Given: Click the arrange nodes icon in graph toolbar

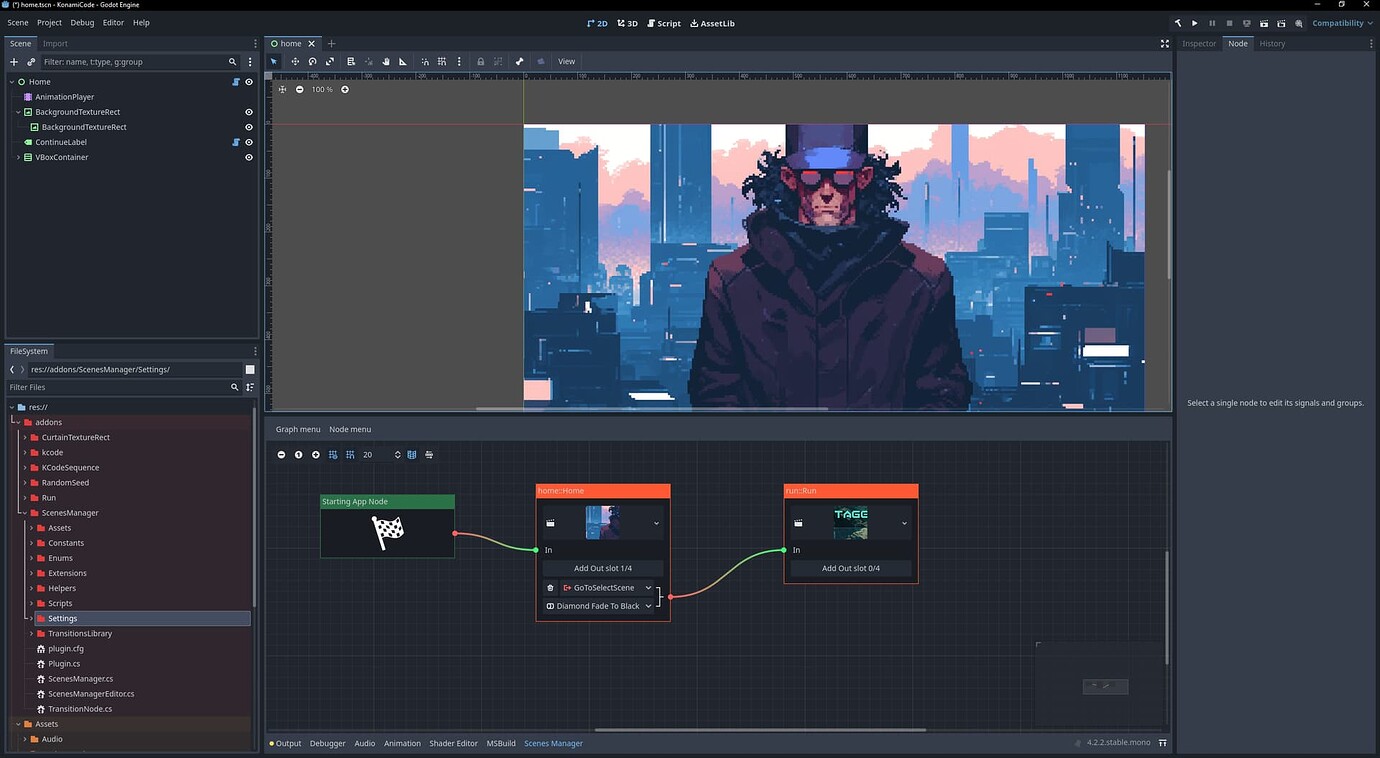Looking at the screenshot, I should click(429, 454).
